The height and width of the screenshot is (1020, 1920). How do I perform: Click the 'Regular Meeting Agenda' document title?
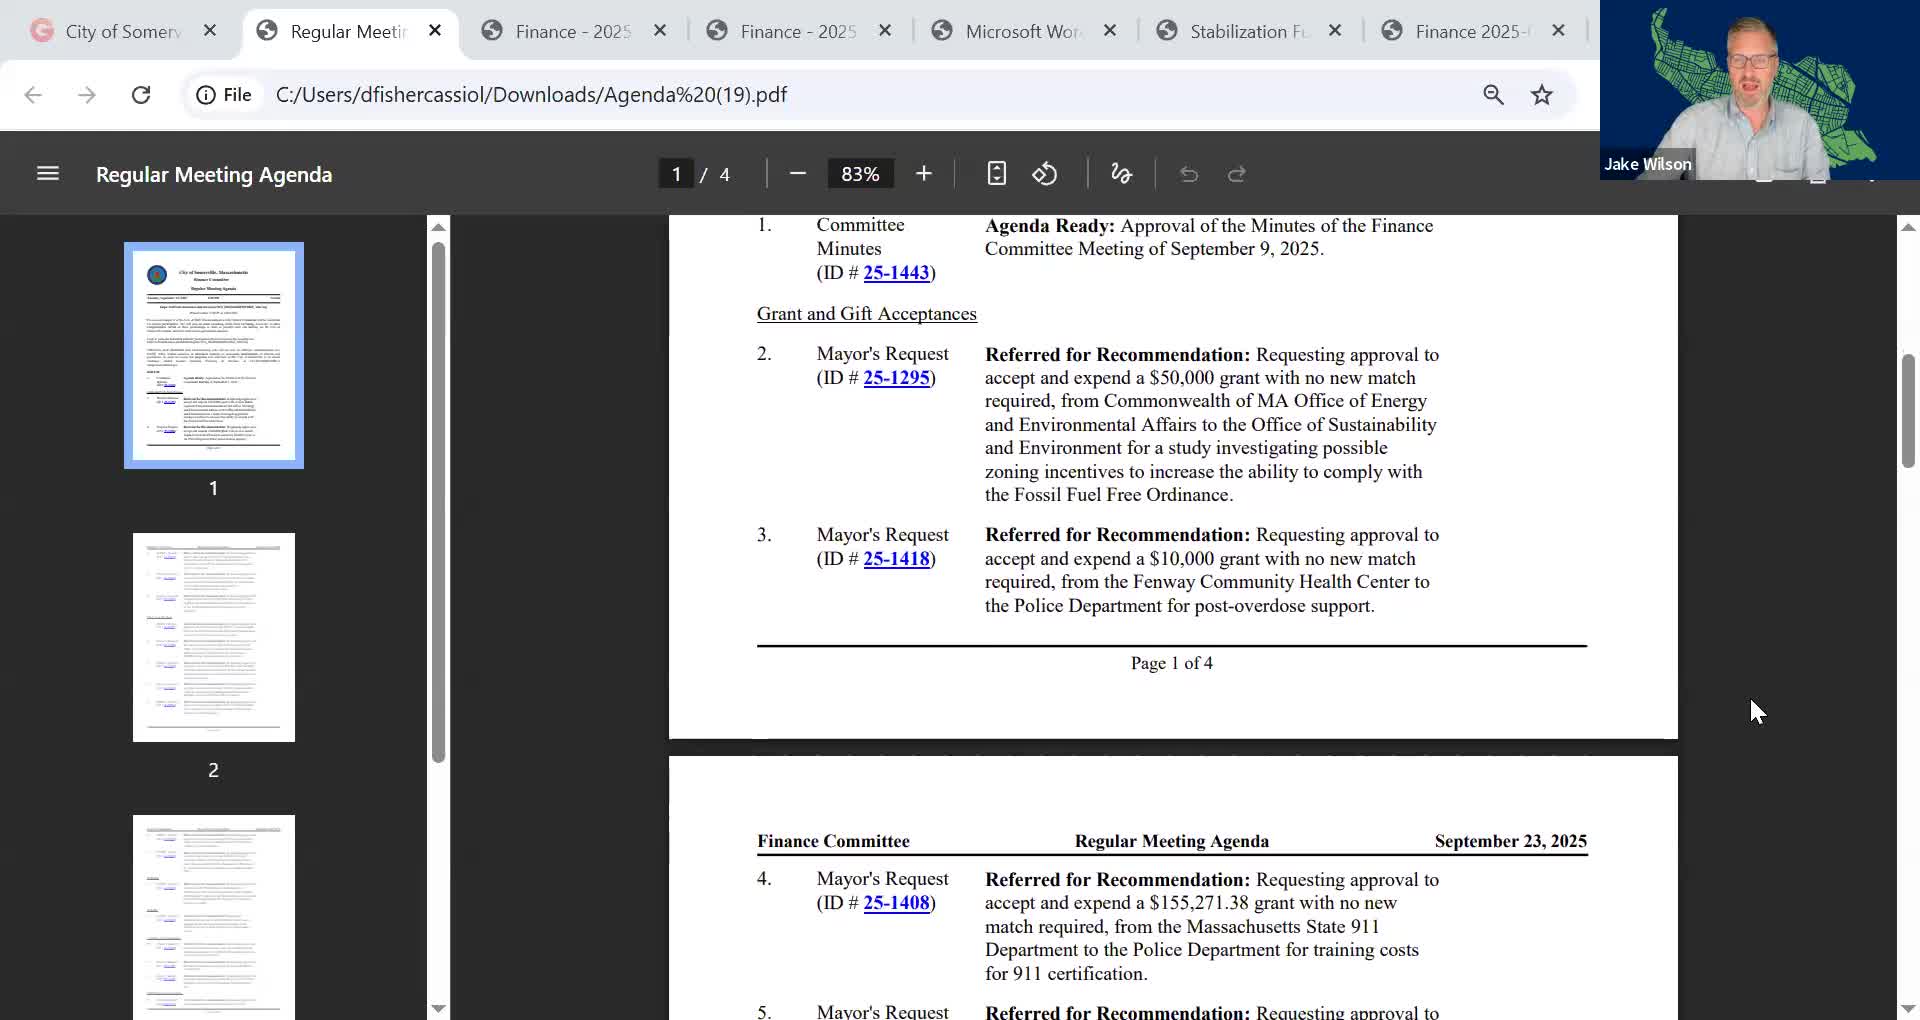click(x=214, y=174)
